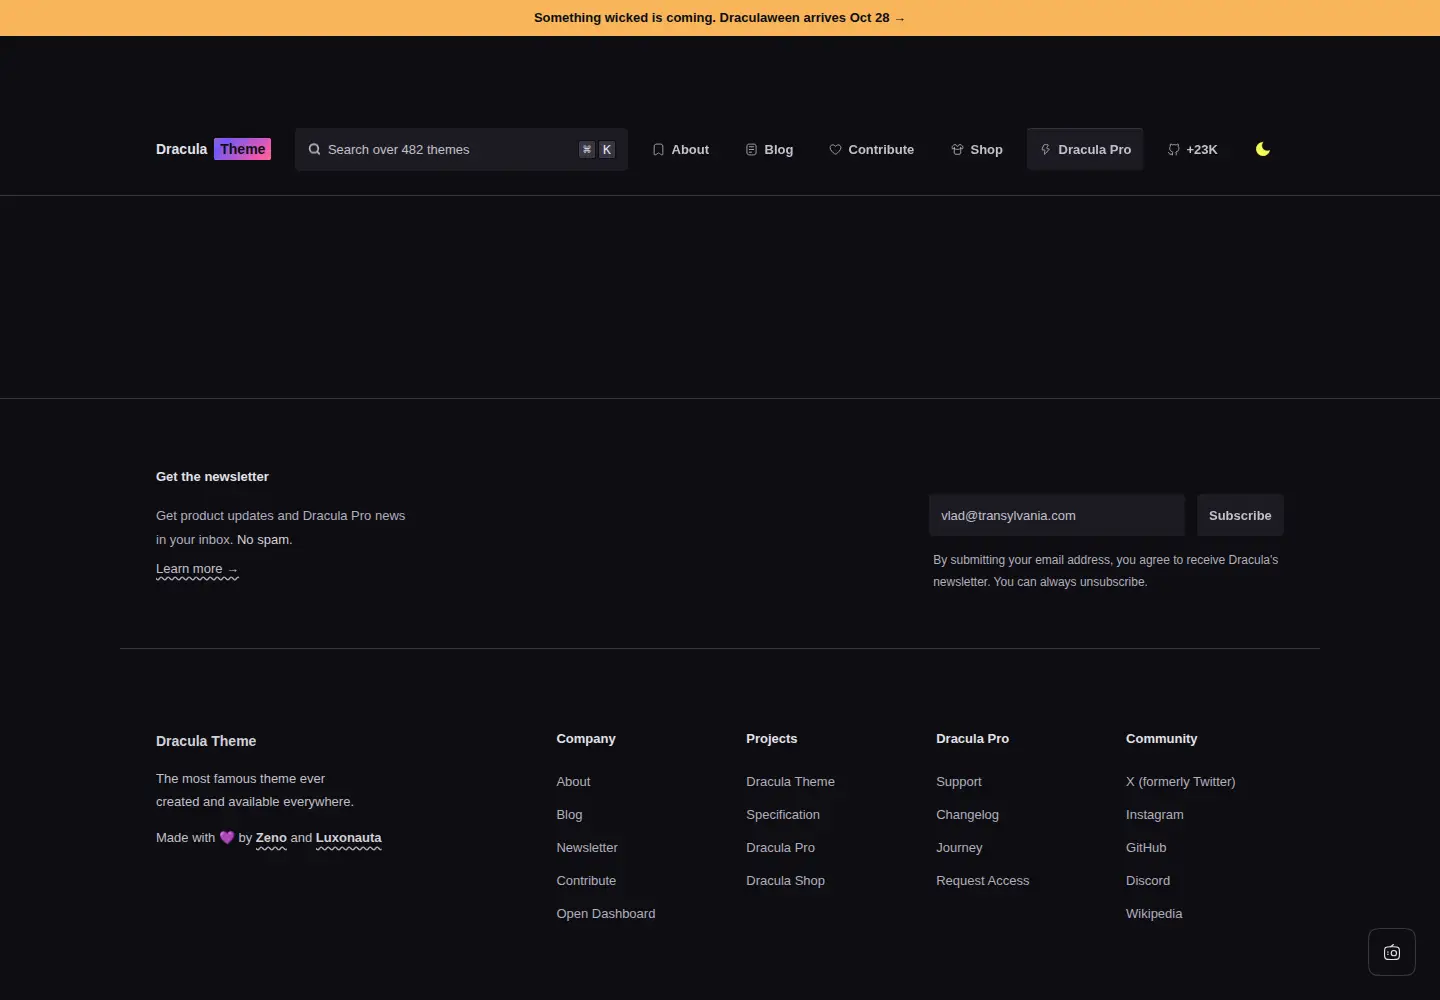Click the purple heart emoji
The height and width of the screenshot is (1000, 1440).
coord(227,838)
